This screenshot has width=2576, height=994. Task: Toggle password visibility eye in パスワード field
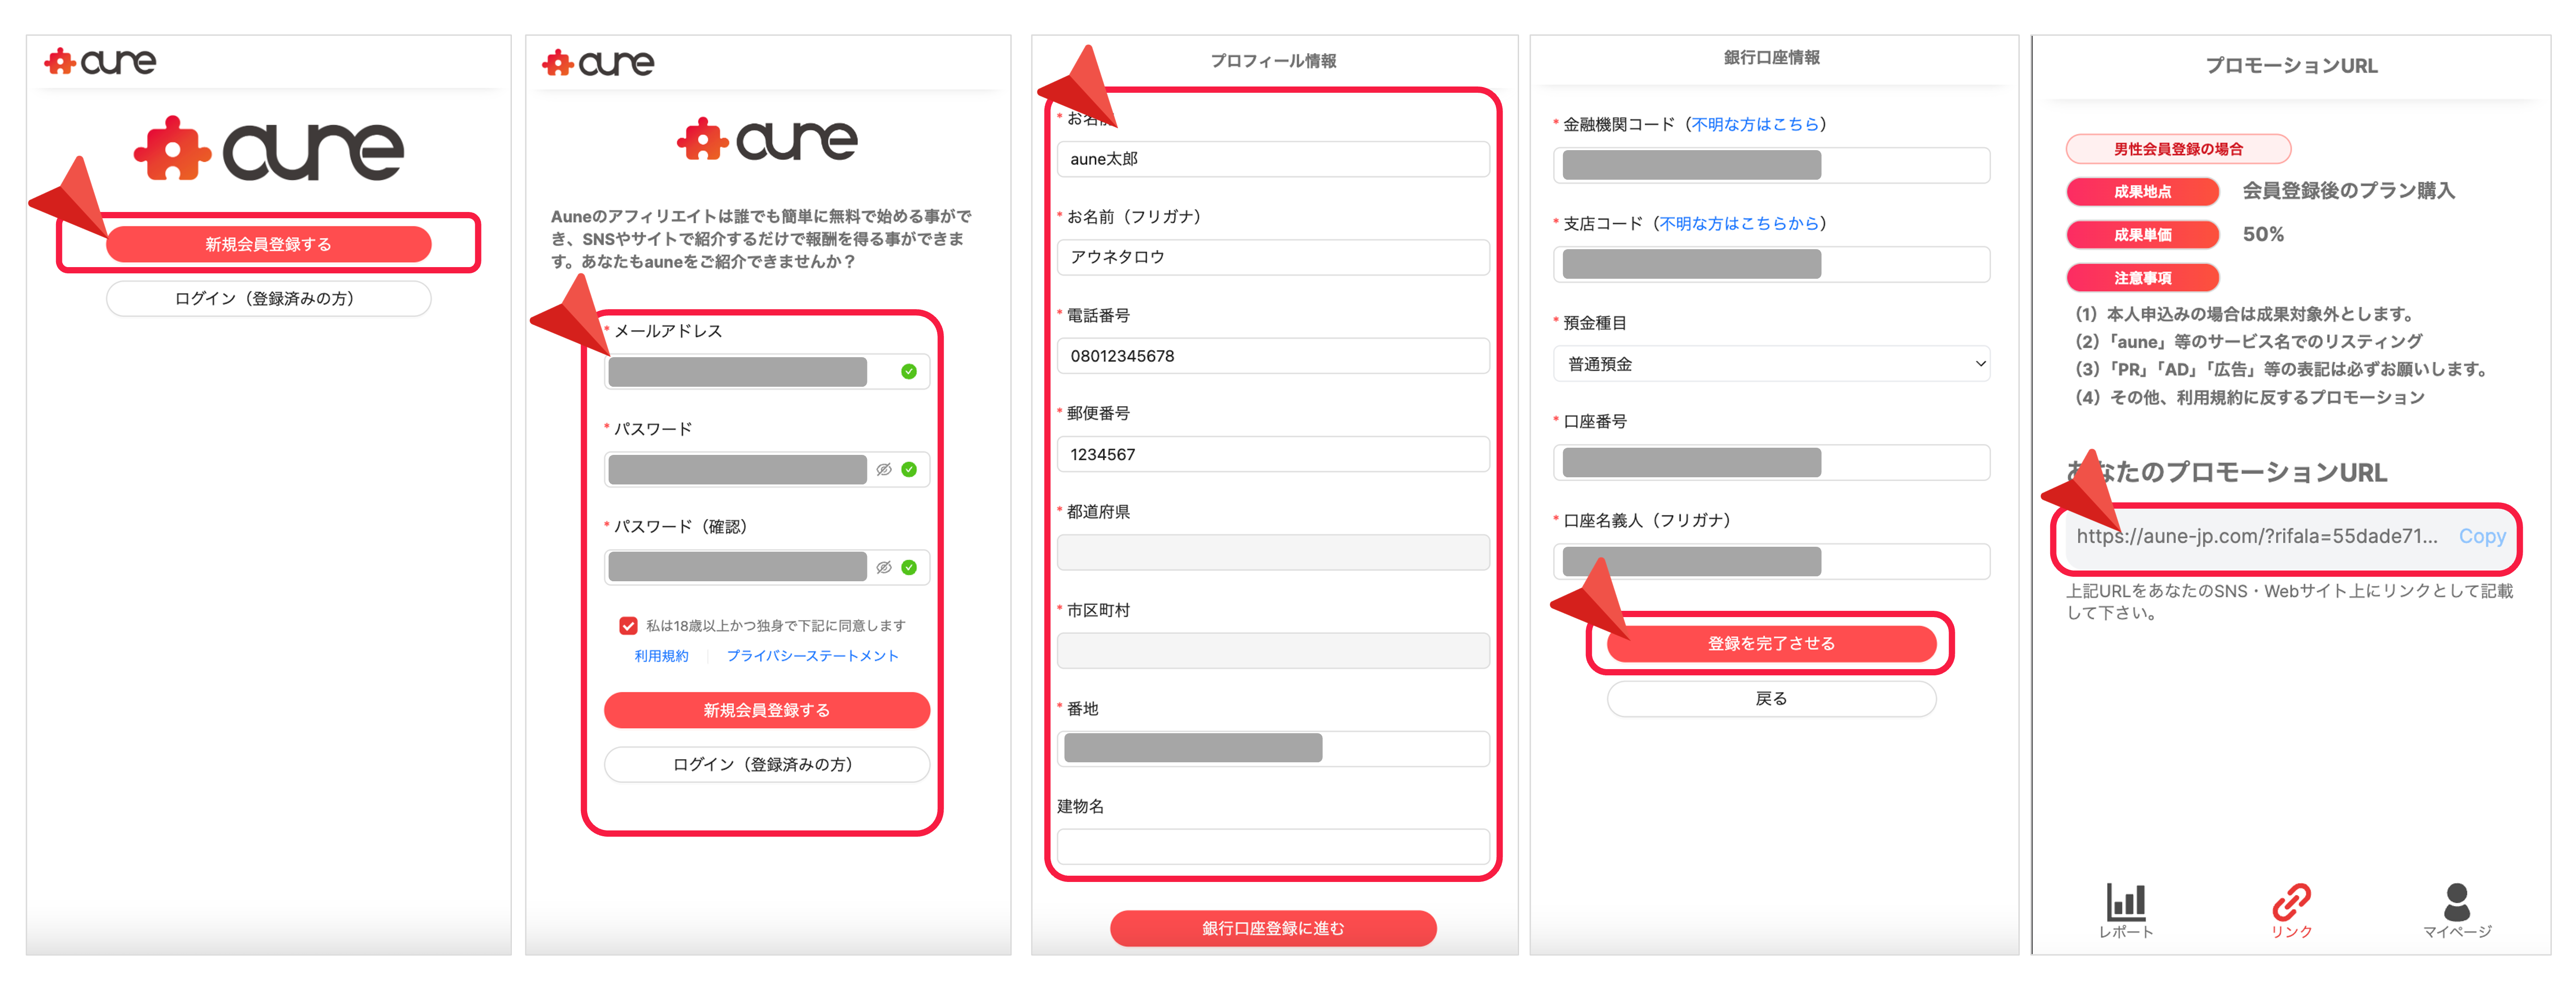click(x=884, y=469)
